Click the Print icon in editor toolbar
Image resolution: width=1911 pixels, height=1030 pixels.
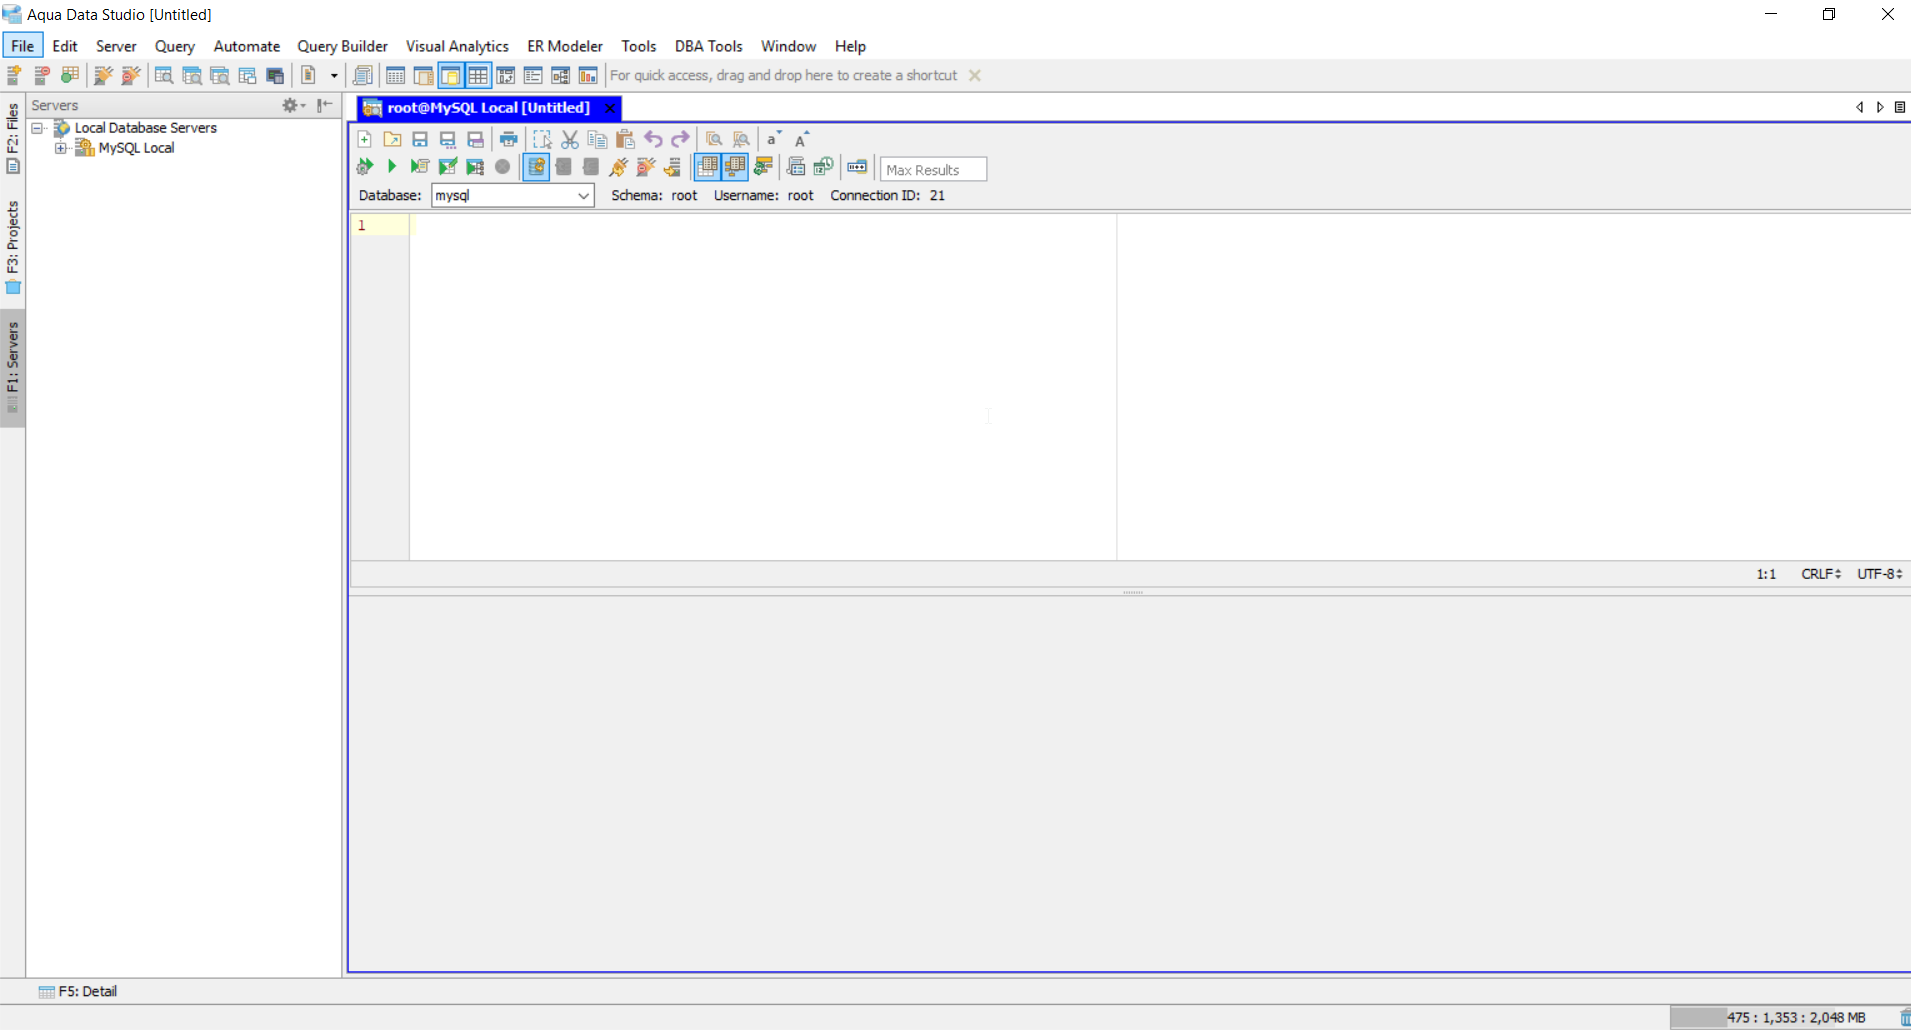(x=509, y=139)
